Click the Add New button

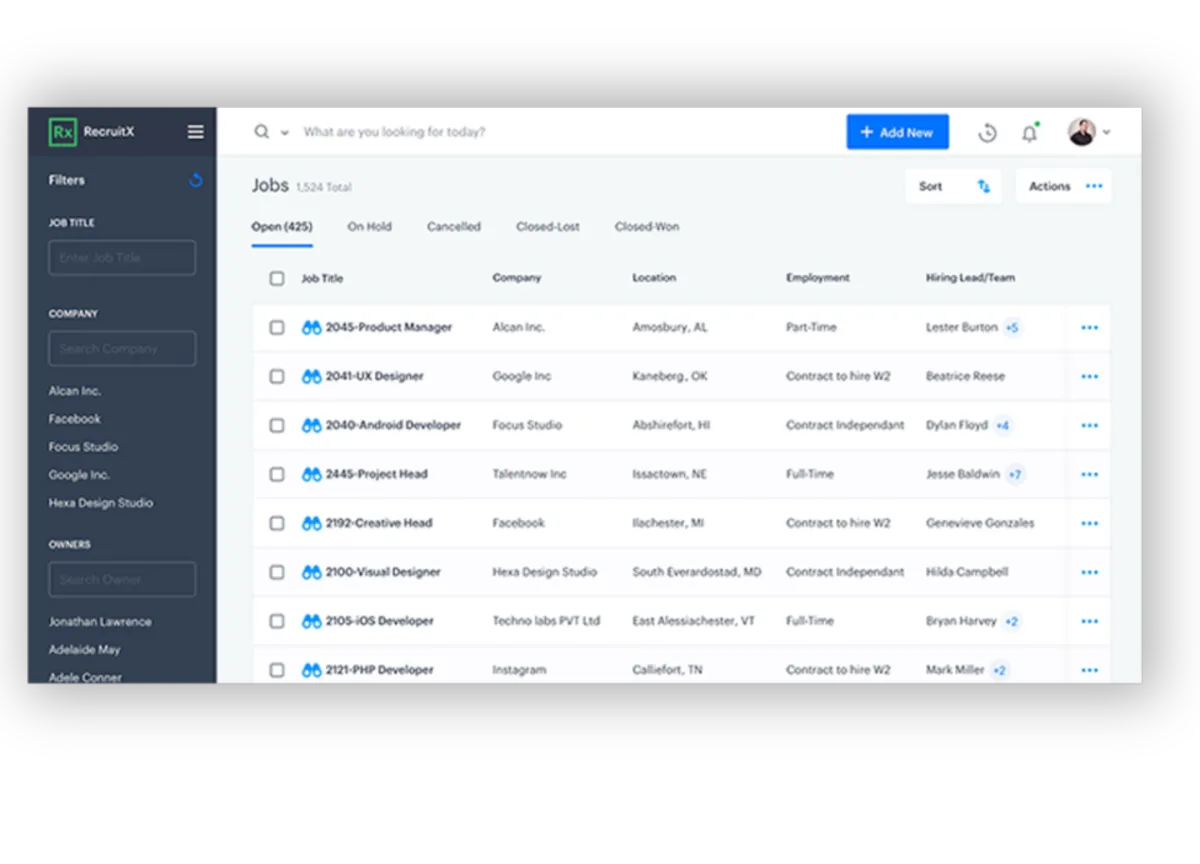pos(897,132)
